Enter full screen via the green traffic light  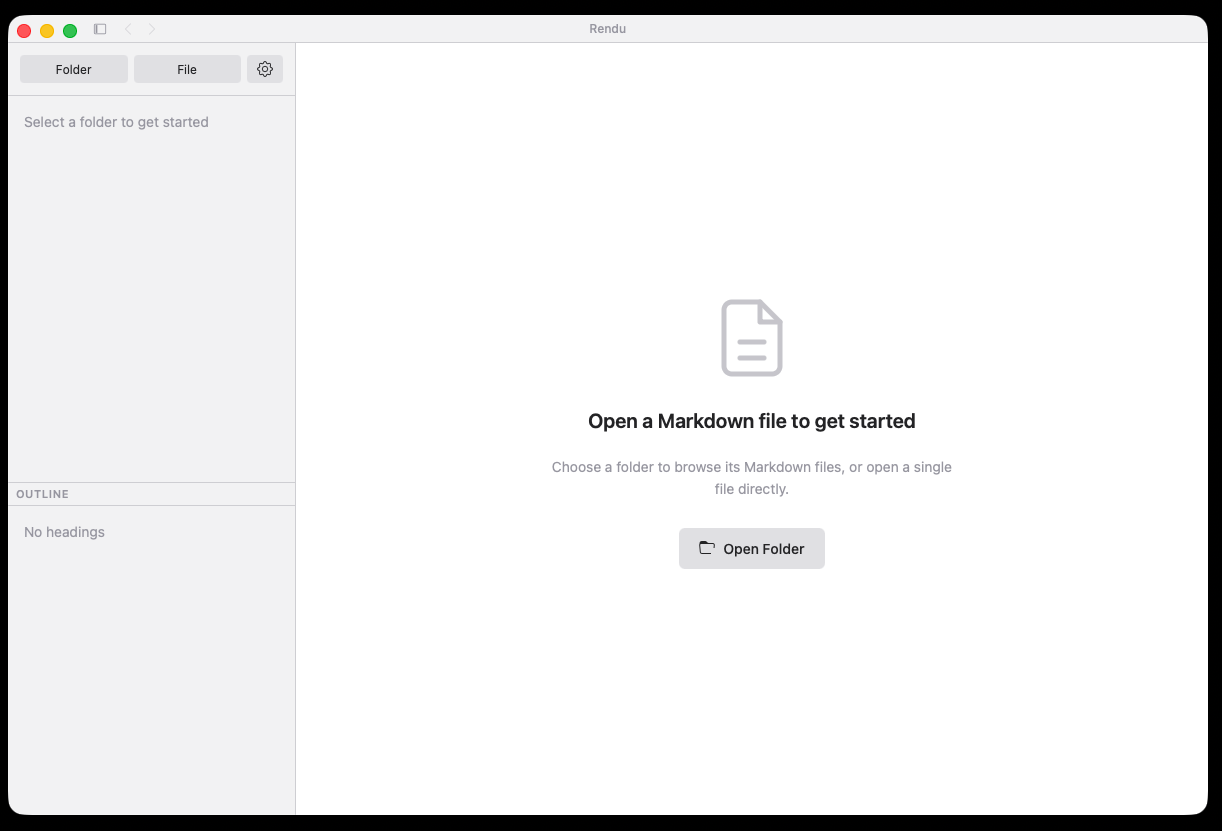pos(70,30)
